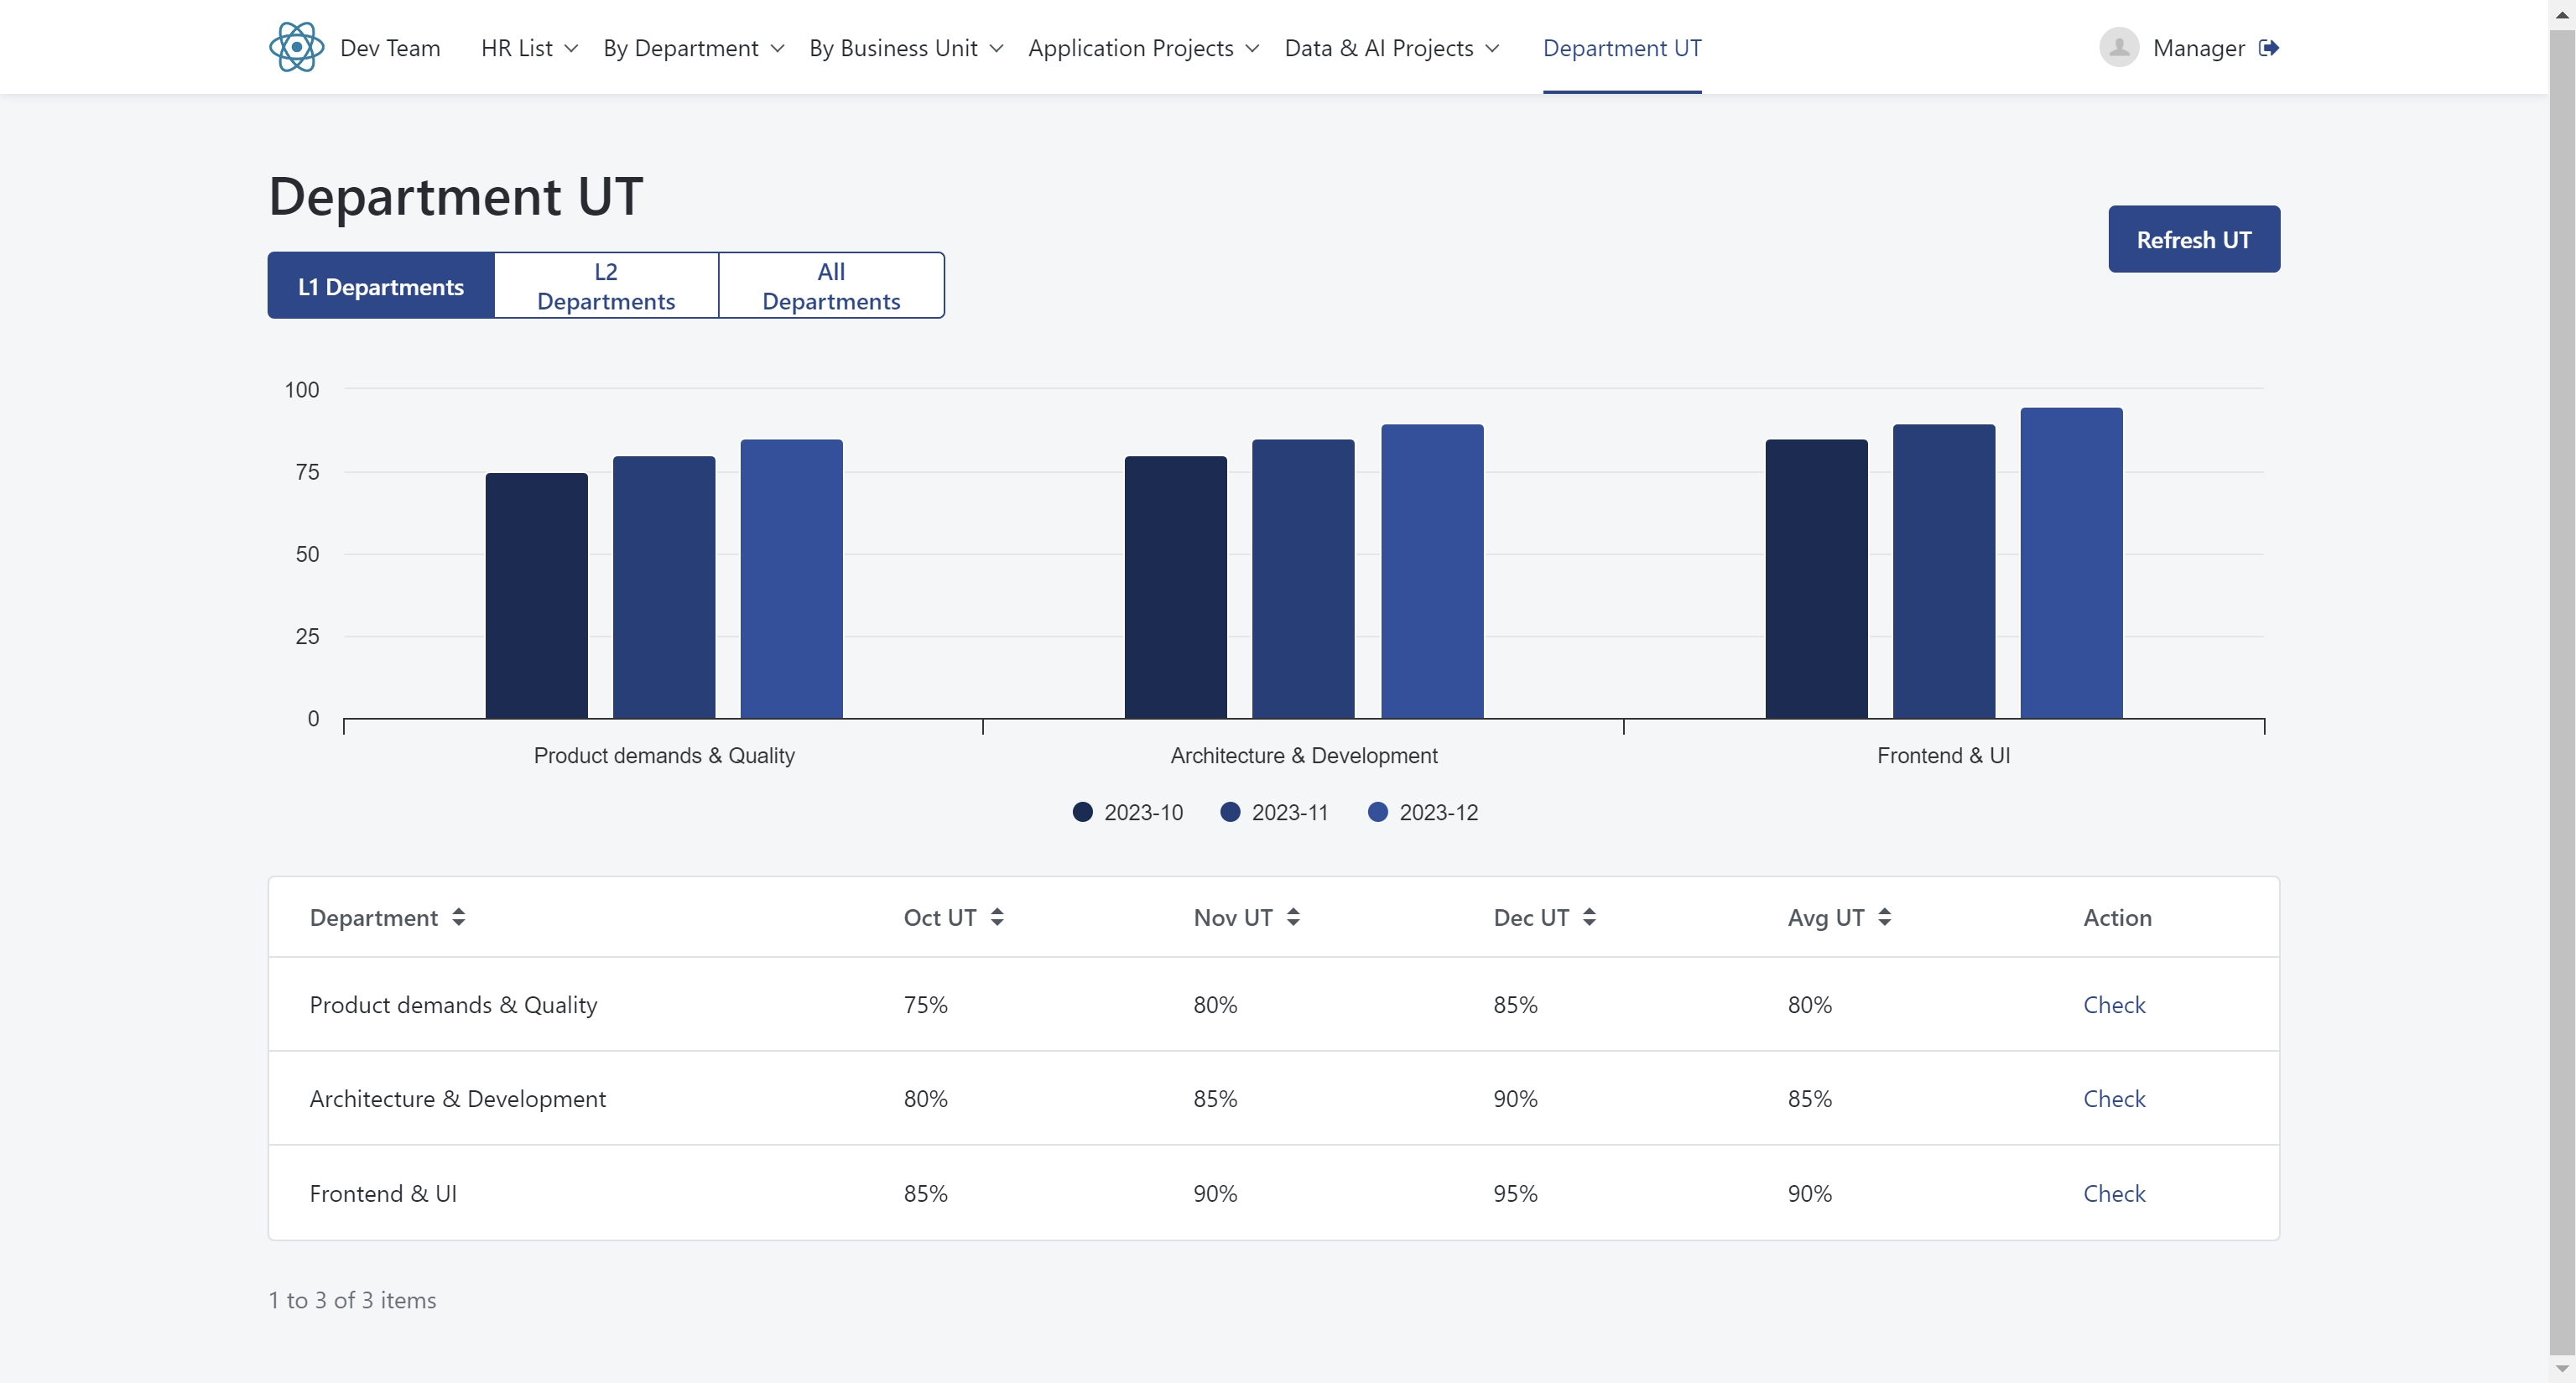Click the Manager user avatar icon

pos(2118,47)
